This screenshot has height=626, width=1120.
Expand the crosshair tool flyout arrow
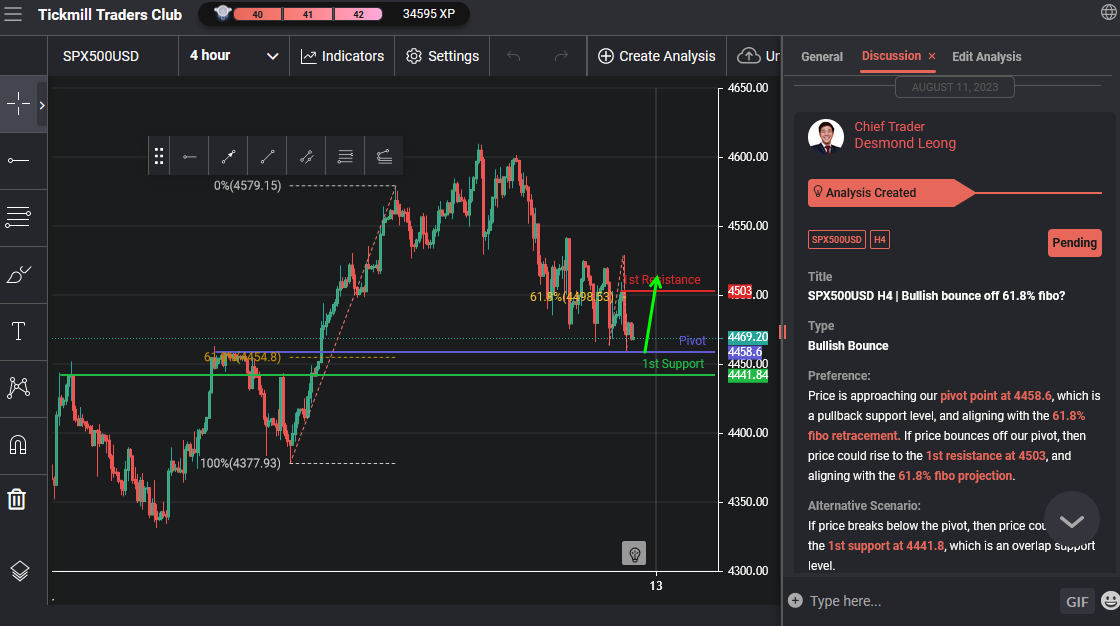pos(42,105)
